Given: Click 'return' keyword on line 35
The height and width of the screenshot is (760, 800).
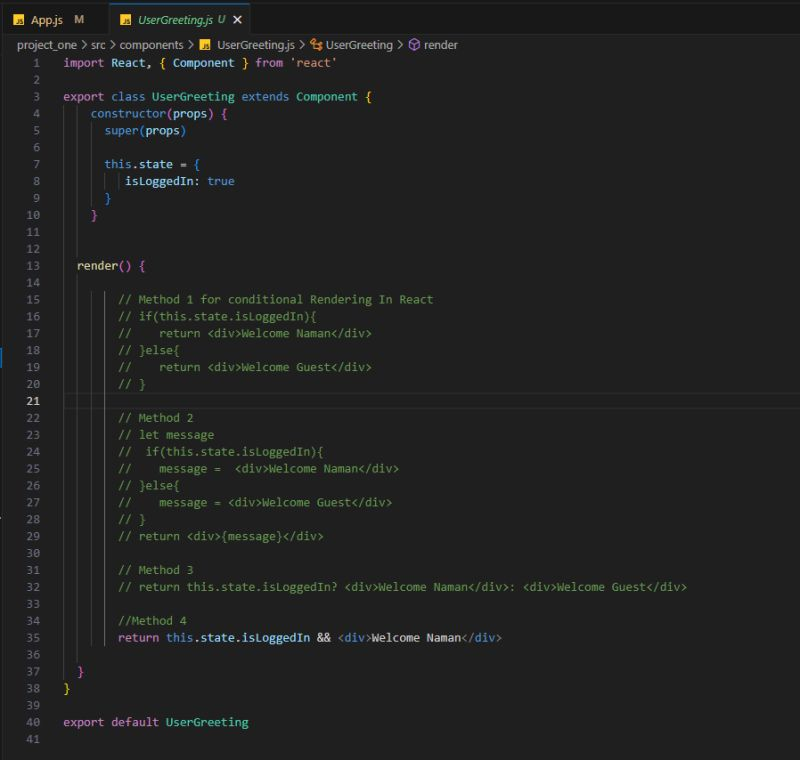Looking at the screenshot, I should pyautogui.click(x=138, y=638).
